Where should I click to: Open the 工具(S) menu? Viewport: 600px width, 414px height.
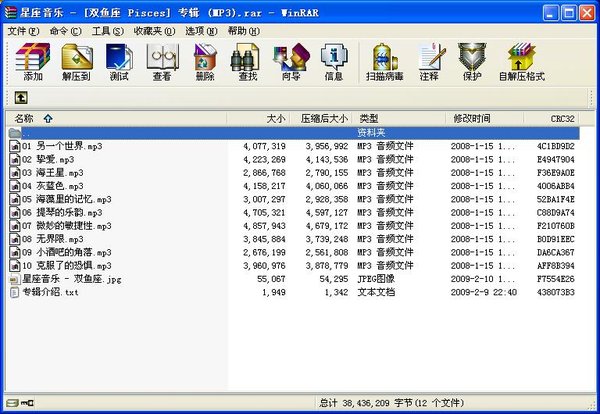coord(108,31)
